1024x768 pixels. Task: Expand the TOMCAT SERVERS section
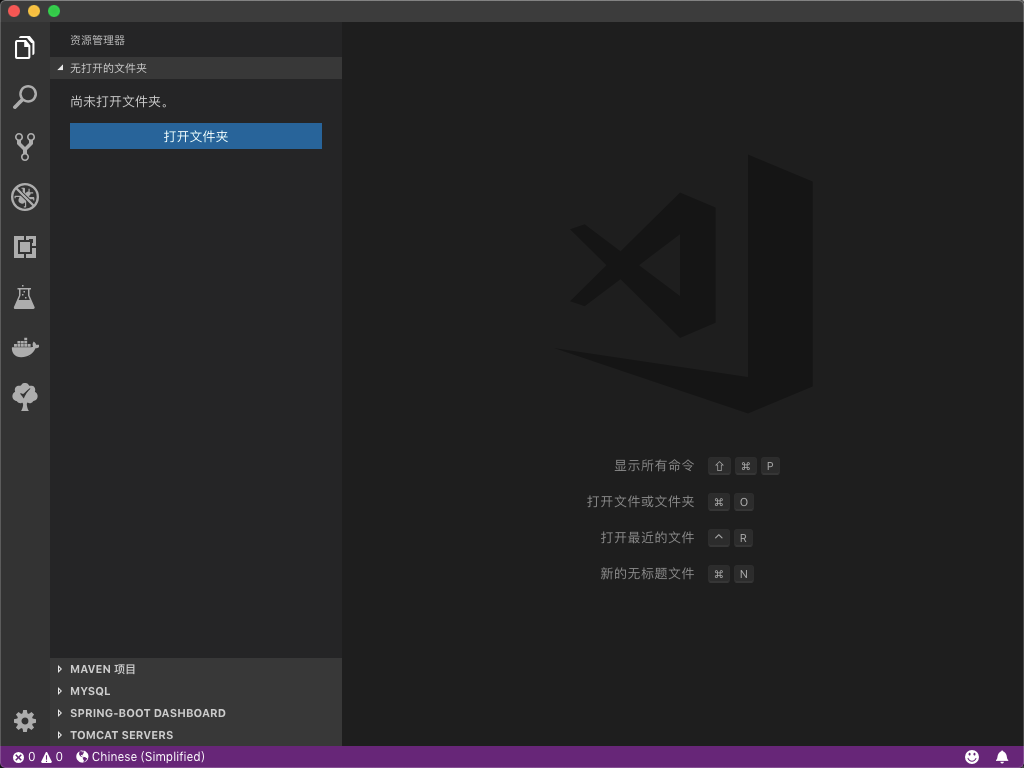(122, 735)
